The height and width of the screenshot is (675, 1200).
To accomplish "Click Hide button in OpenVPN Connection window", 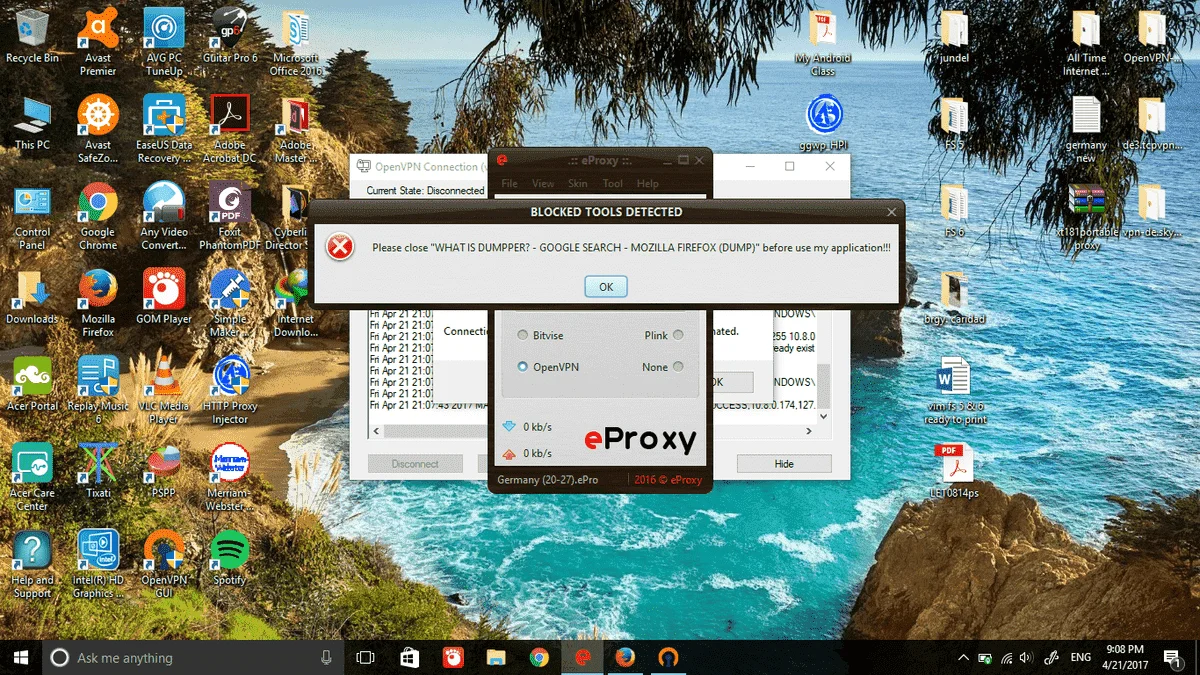I will pos(784,464).
